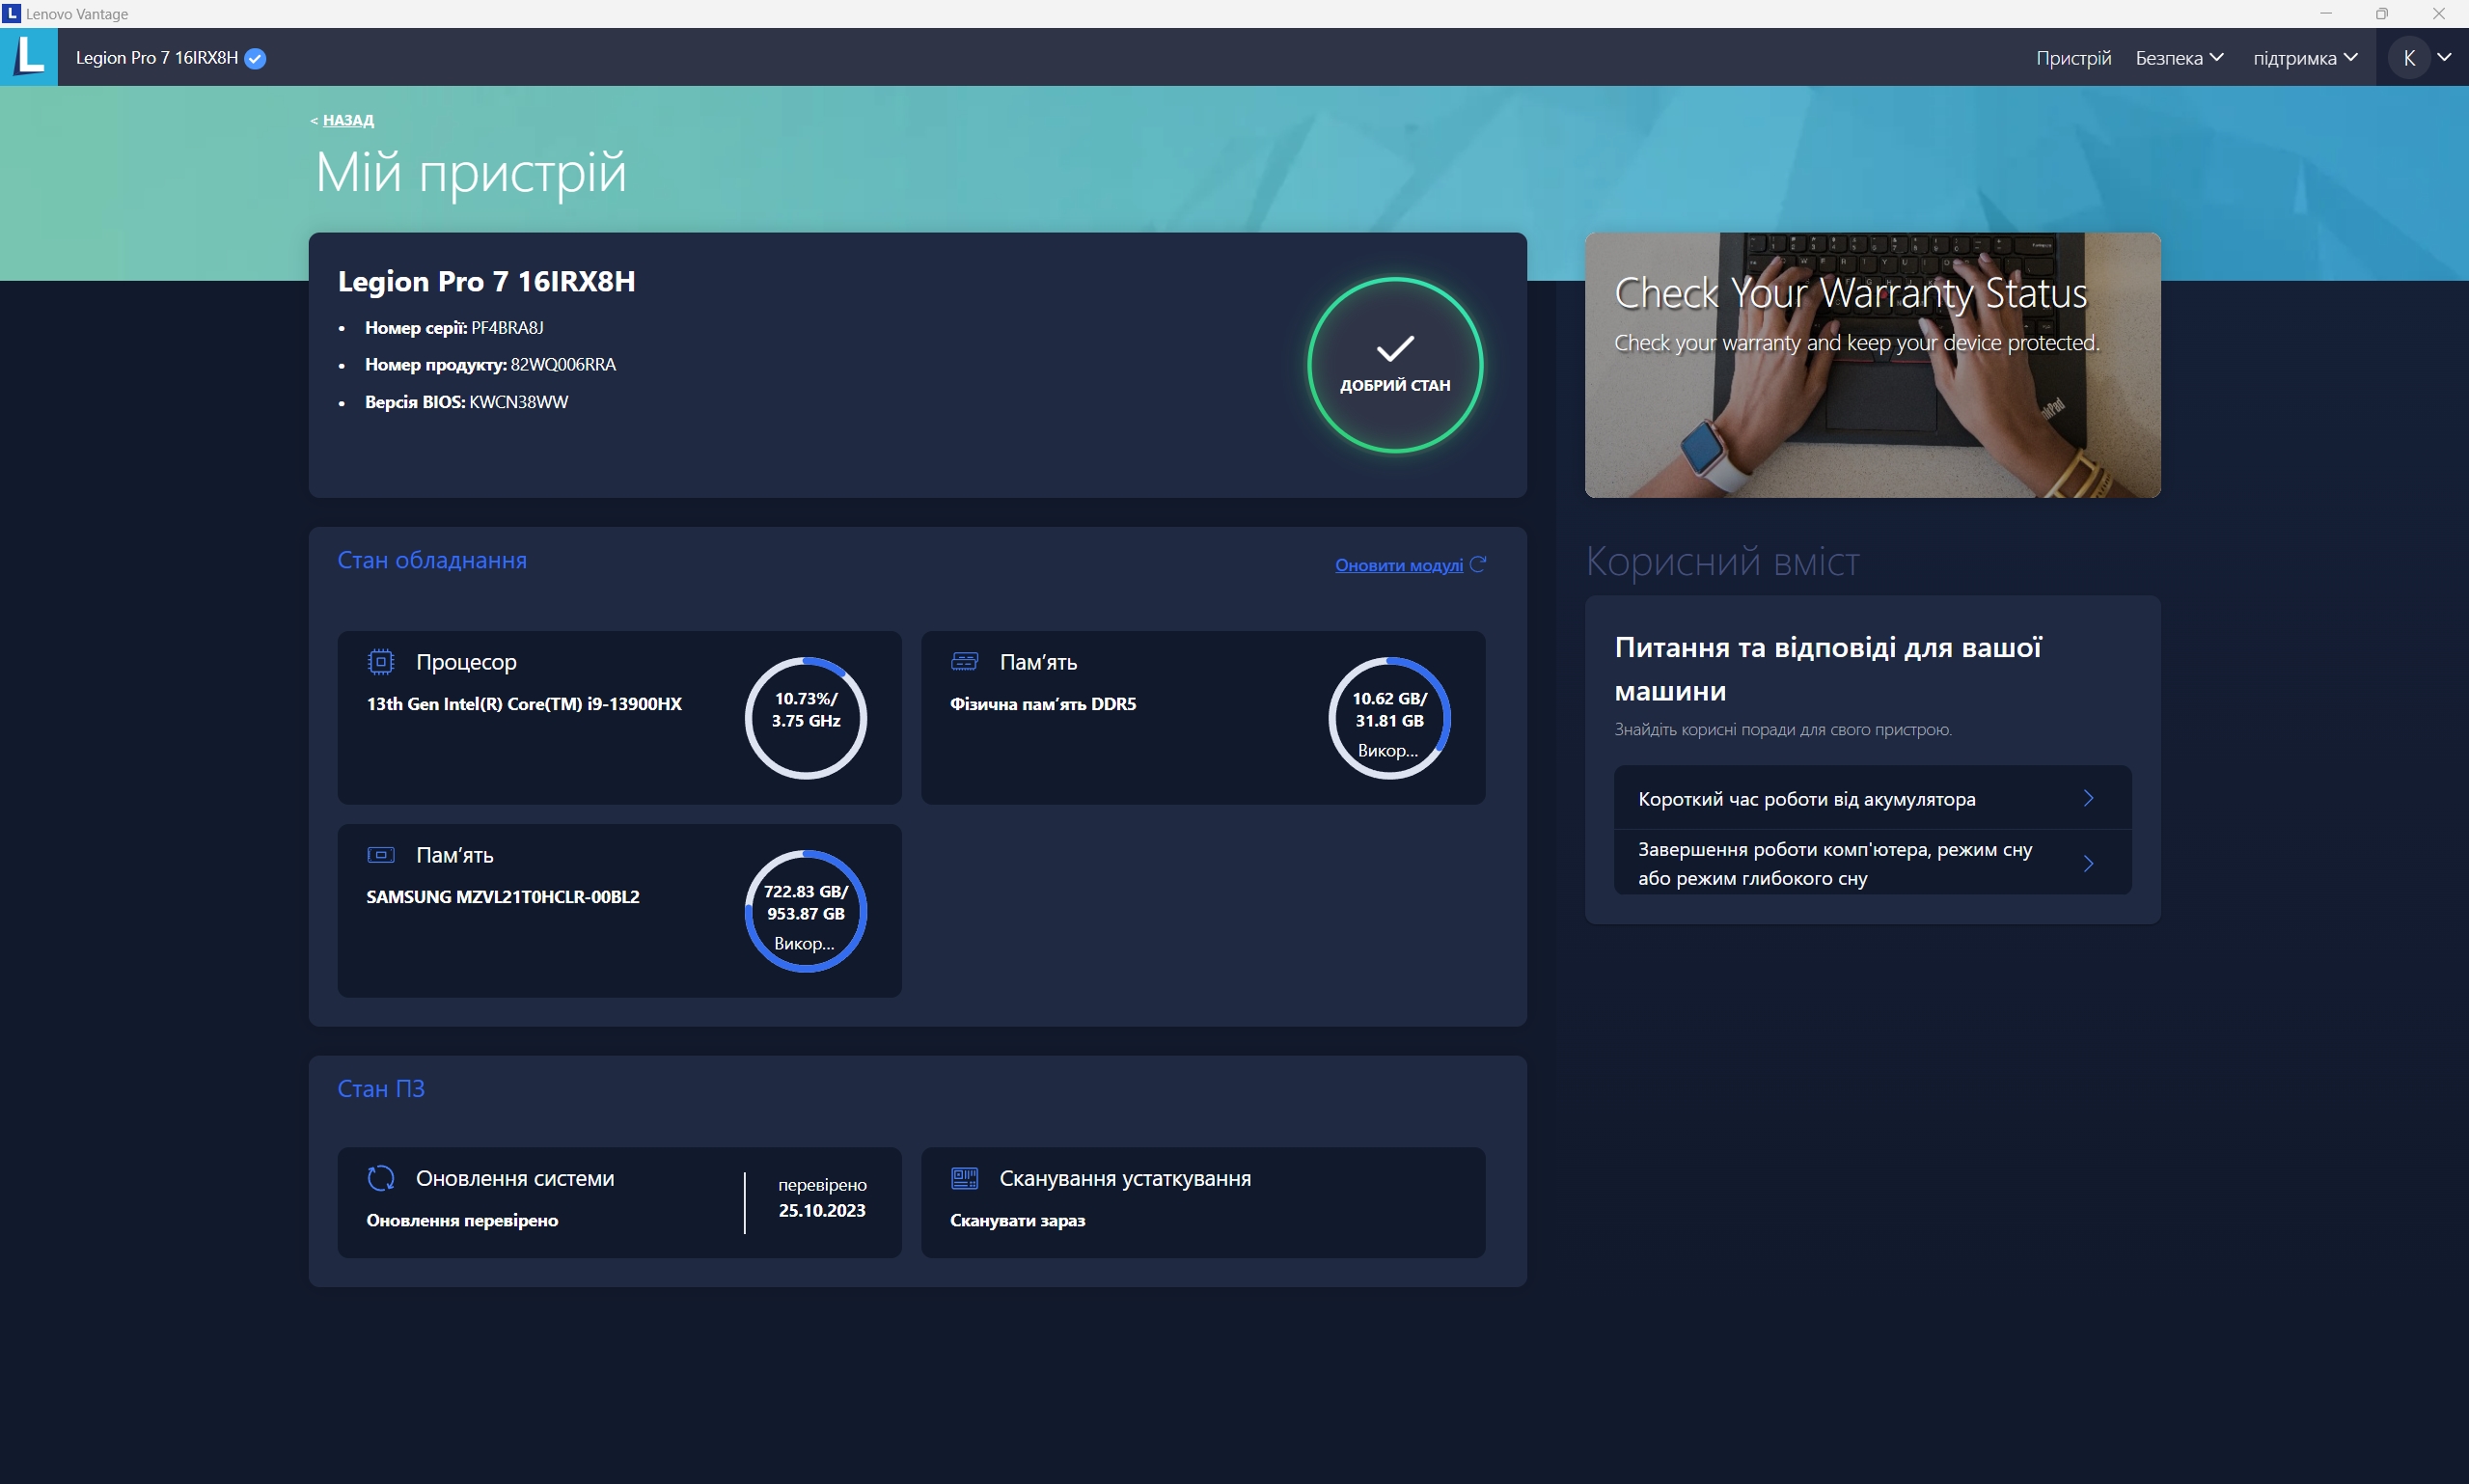
Task: Click the Check Your Warranty Status banner
Action: (x=1871, y=365)
